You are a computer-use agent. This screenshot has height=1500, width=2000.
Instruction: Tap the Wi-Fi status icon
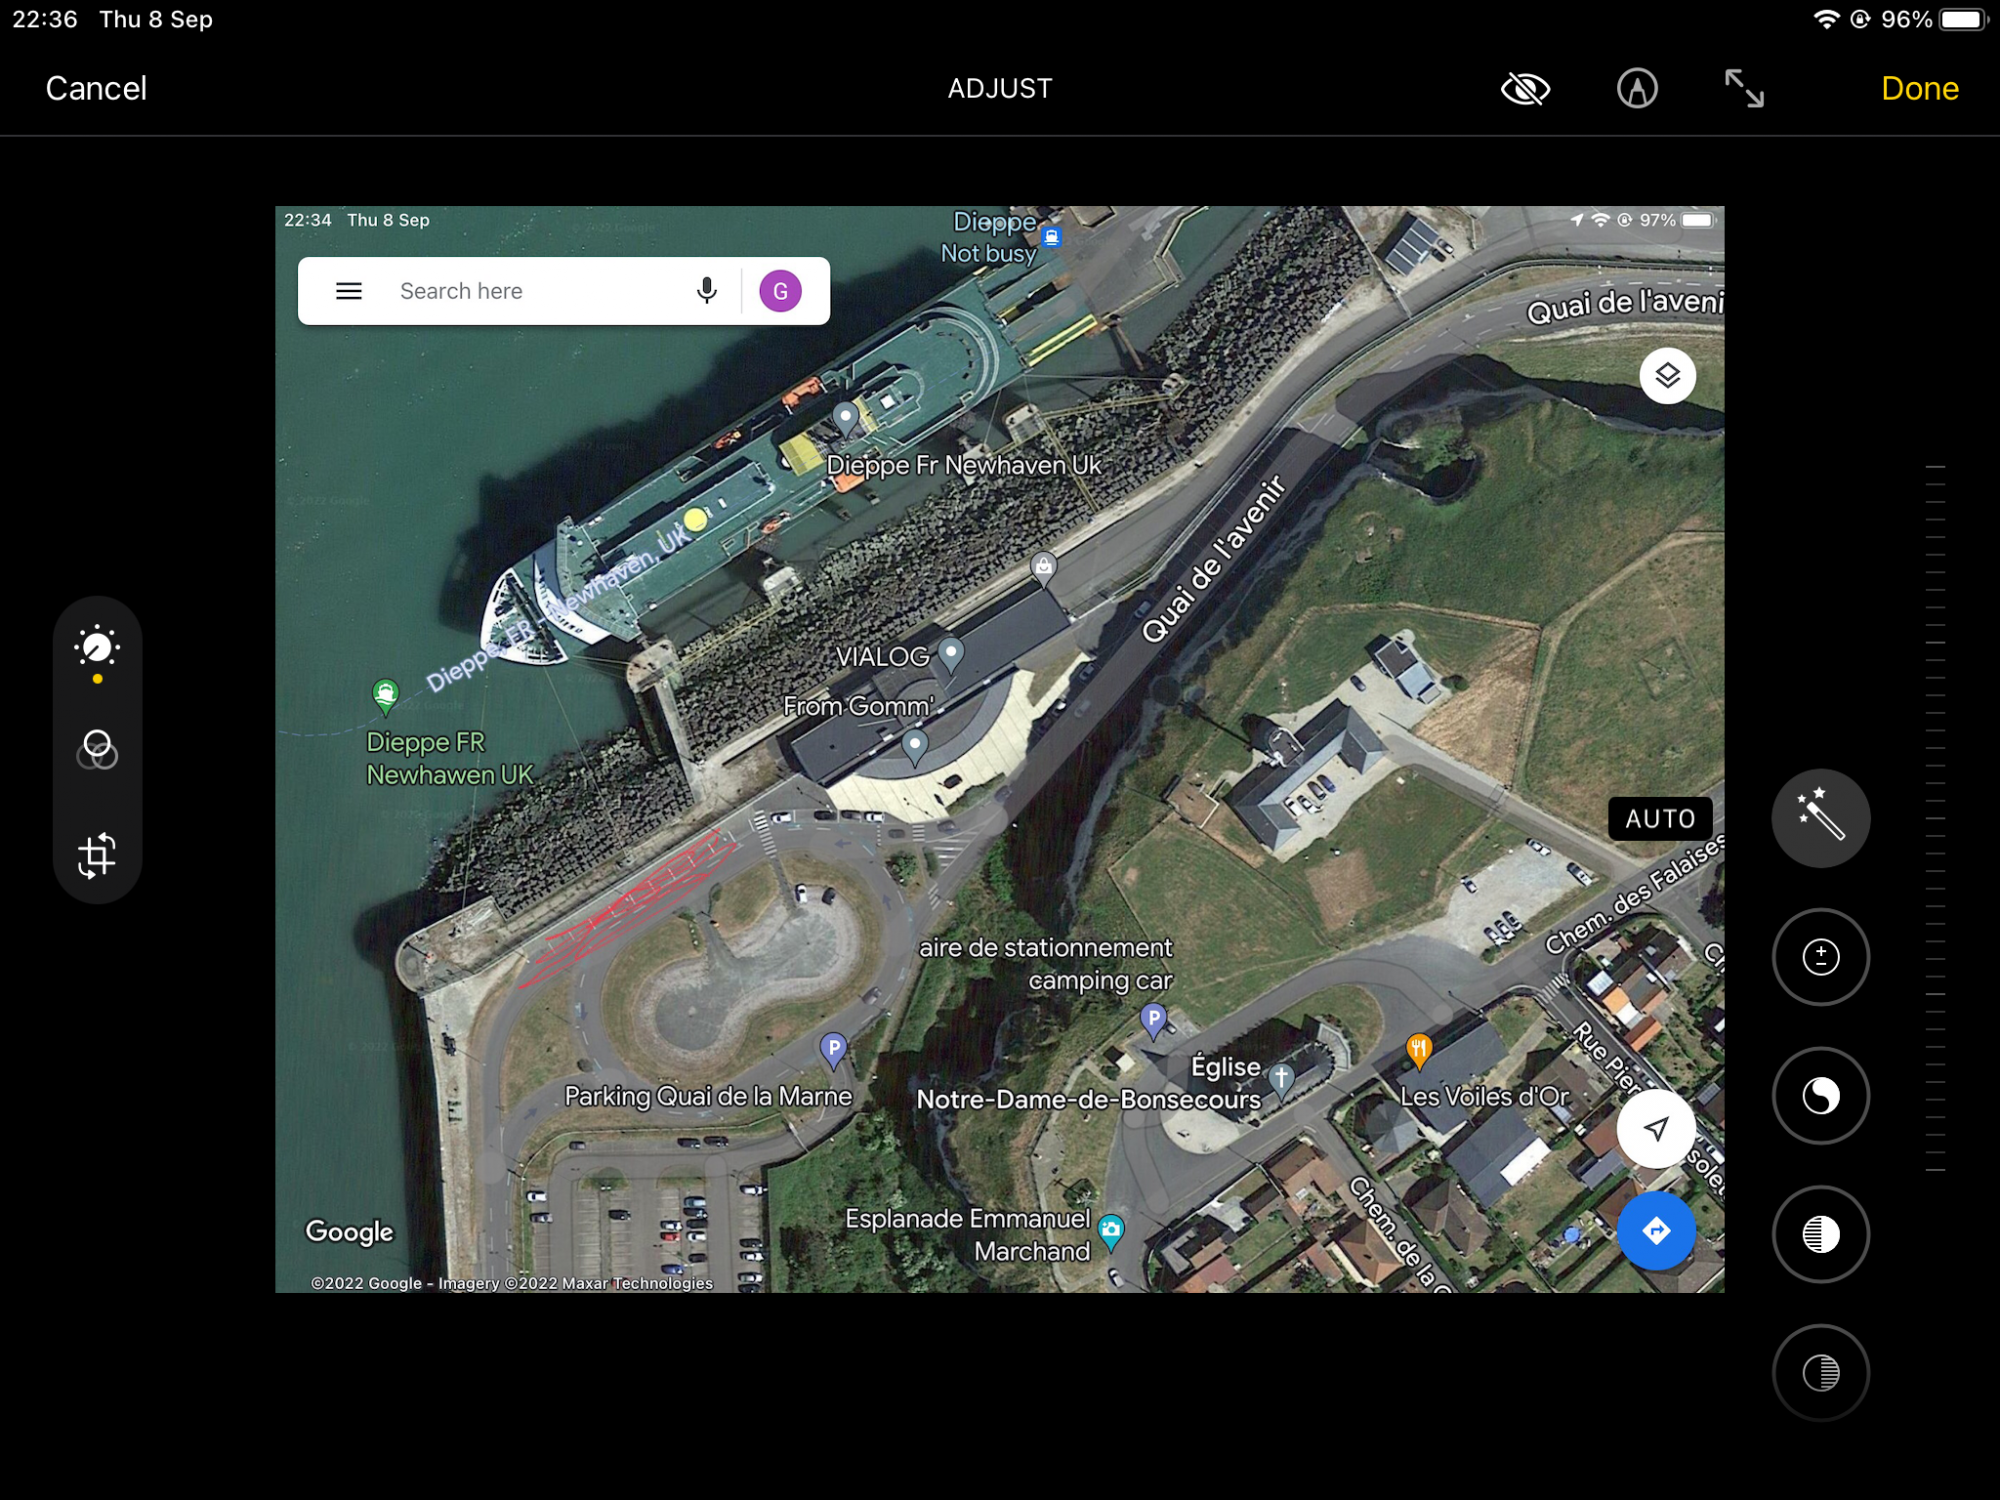tap(1826, 20)
